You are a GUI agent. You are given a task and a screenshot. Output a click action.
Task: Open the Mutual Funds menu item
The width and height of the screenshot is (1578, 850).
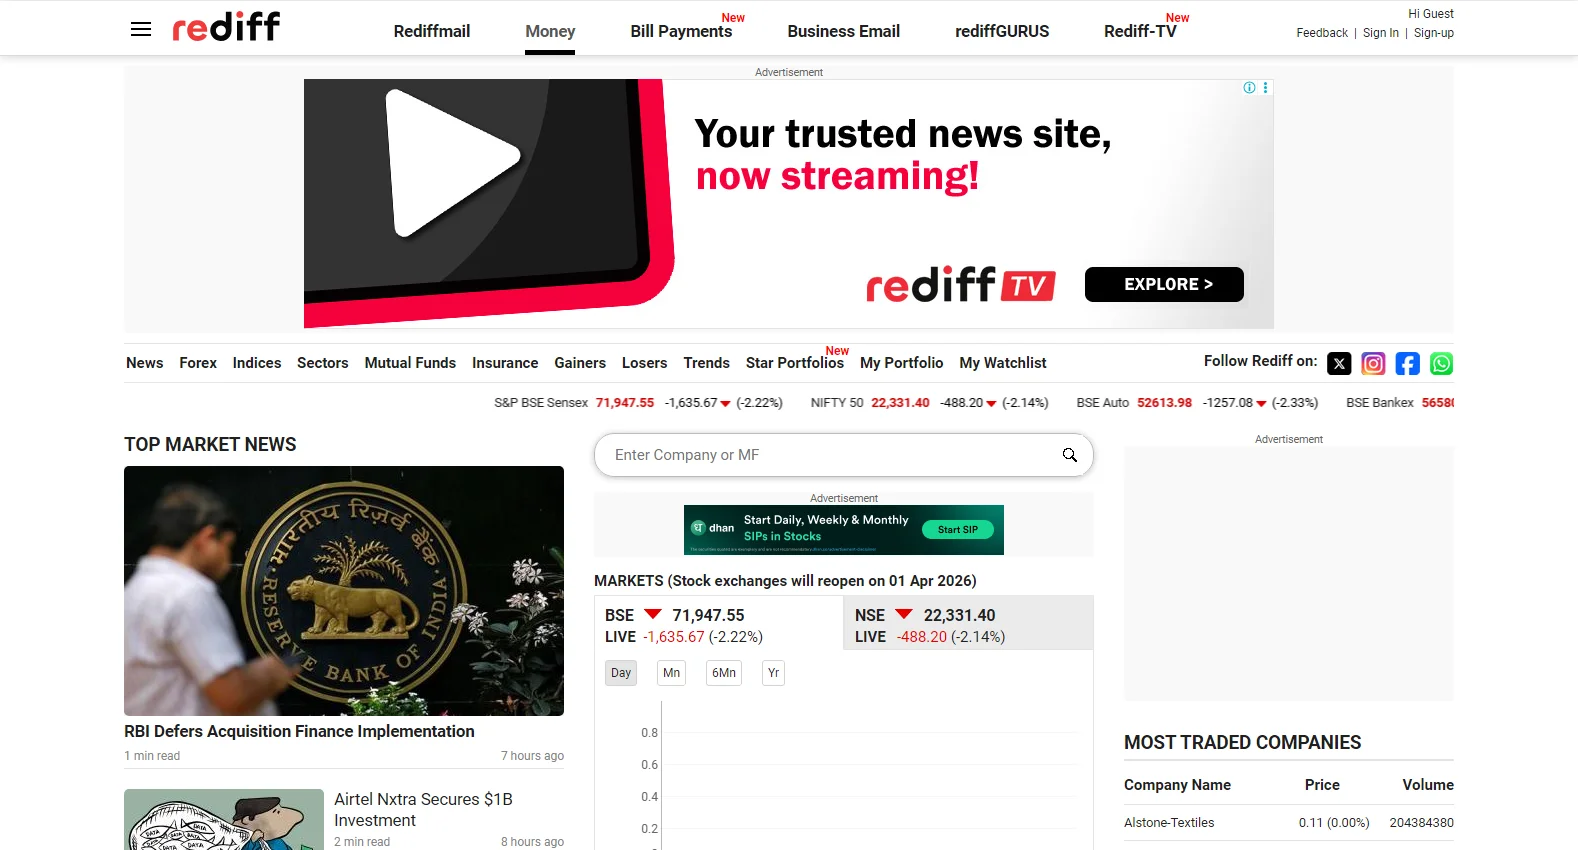(x=410, y=363)
